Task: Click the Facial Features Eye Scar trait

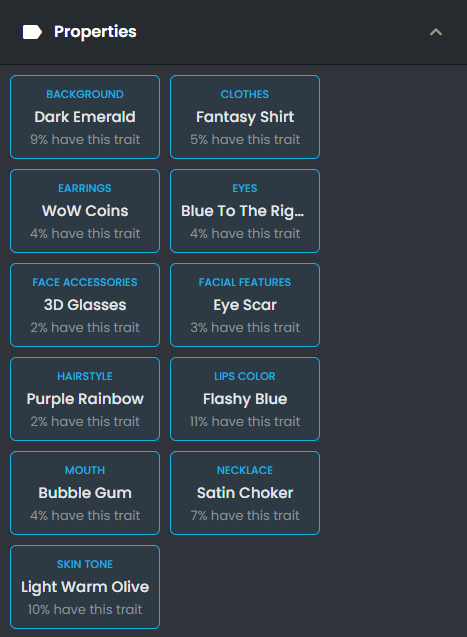Action: [x=245, y=305]
